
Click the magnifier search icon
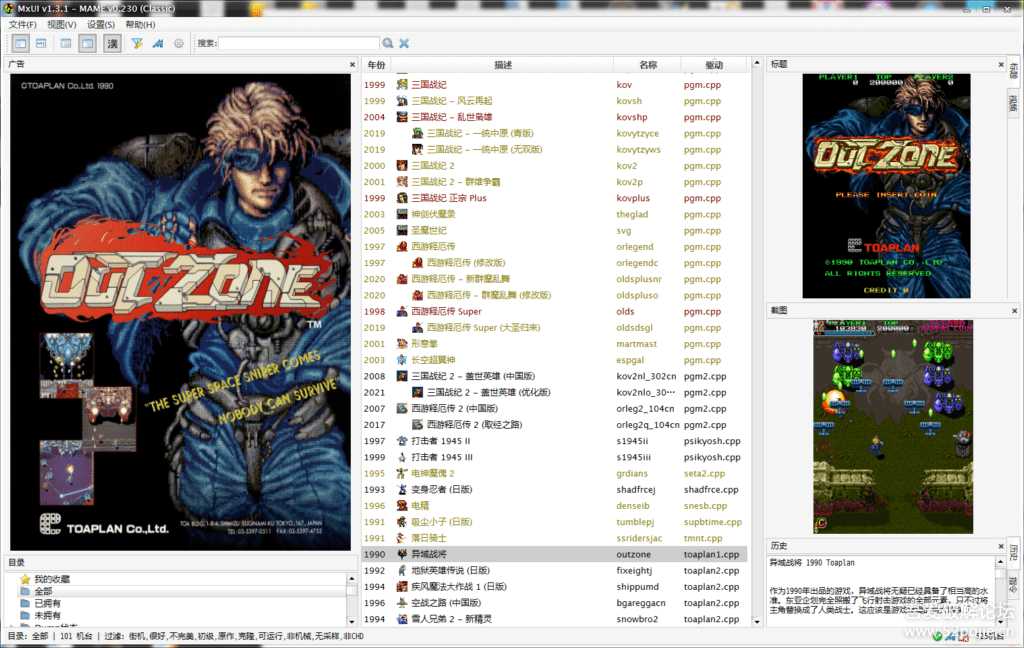coord(388,43)
